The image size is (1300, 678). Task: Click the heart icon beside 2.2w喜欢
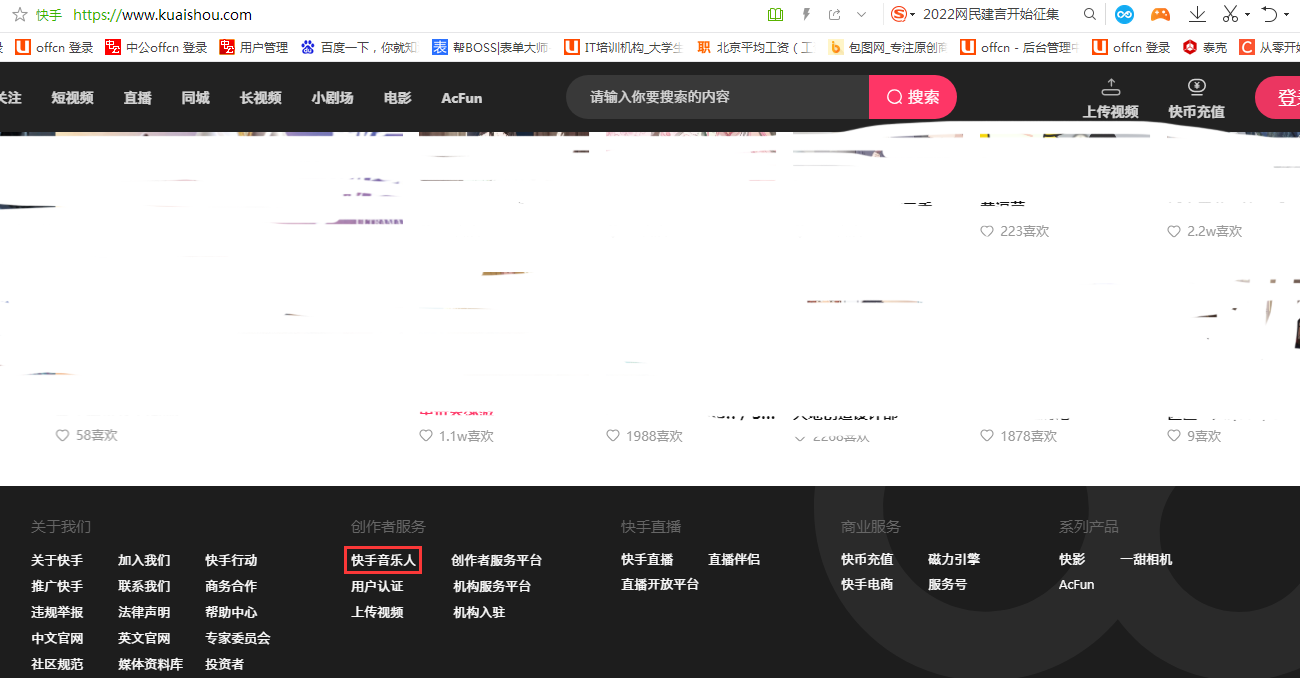click(1174, 231)
